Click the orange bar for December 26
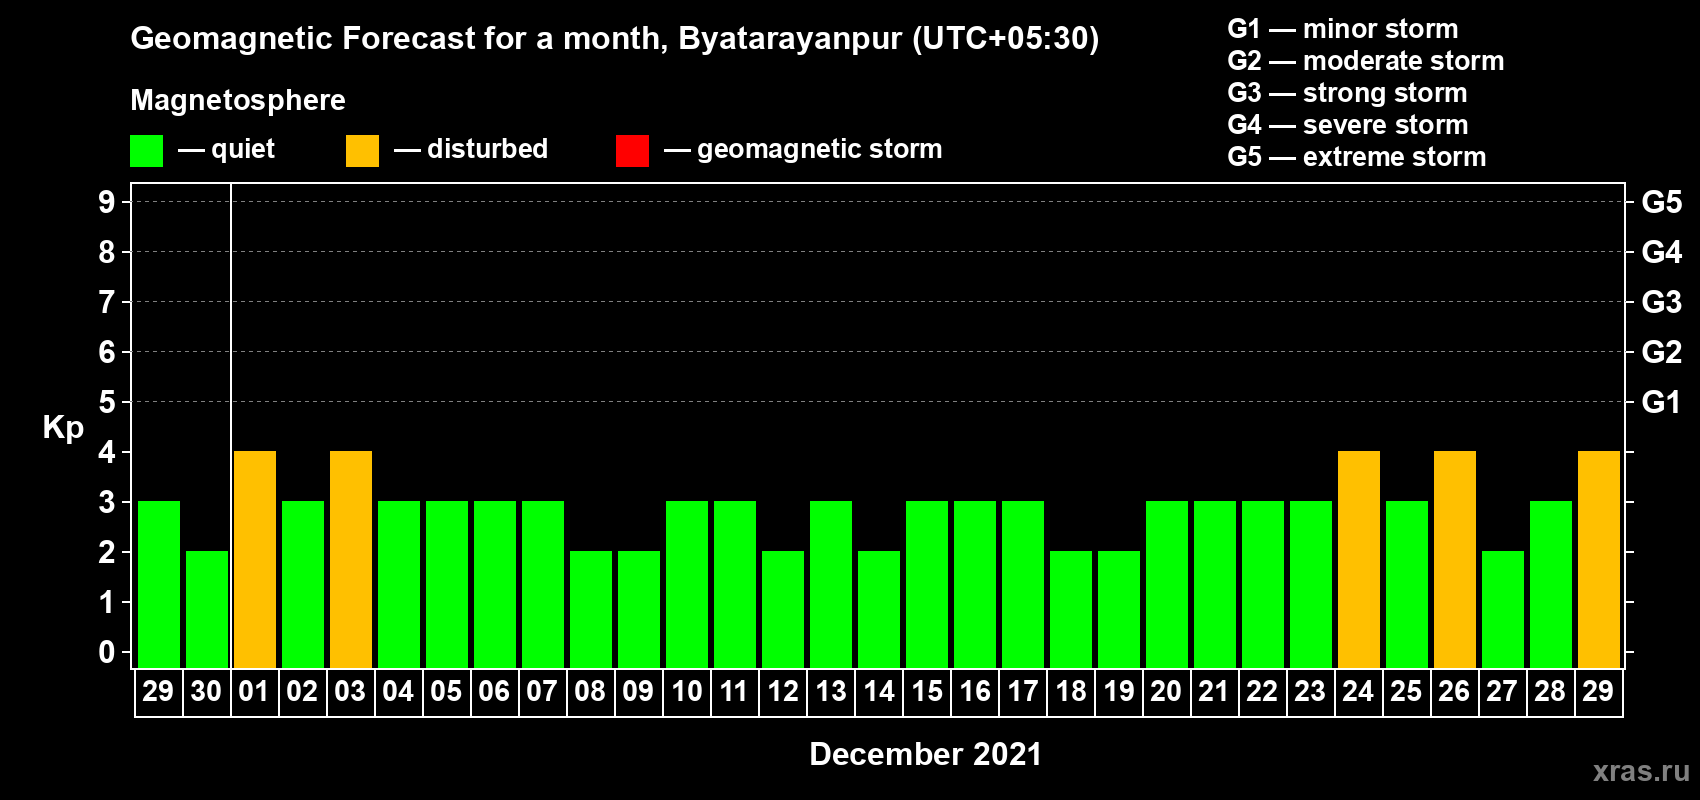This screenshot has height=800, width=1700. coord(1455,560)
